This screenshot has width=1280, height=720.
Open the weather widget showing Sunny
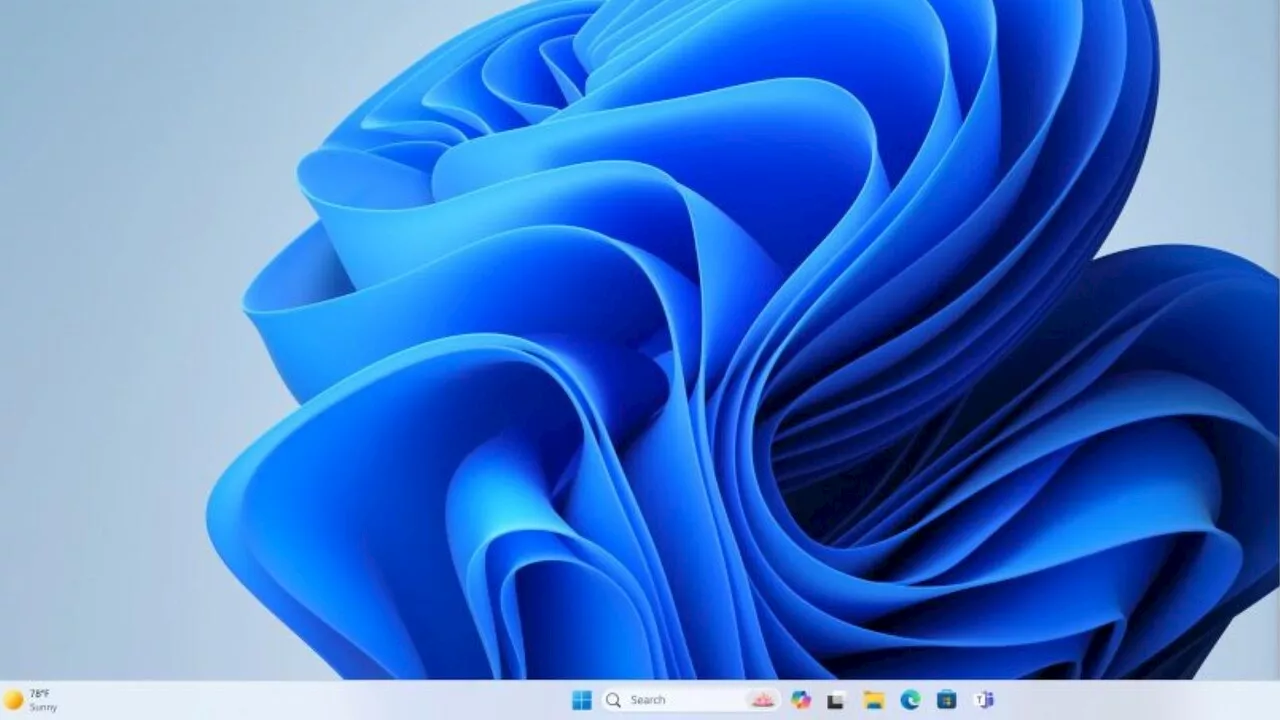pyautogui.click(x=31, y=700)
